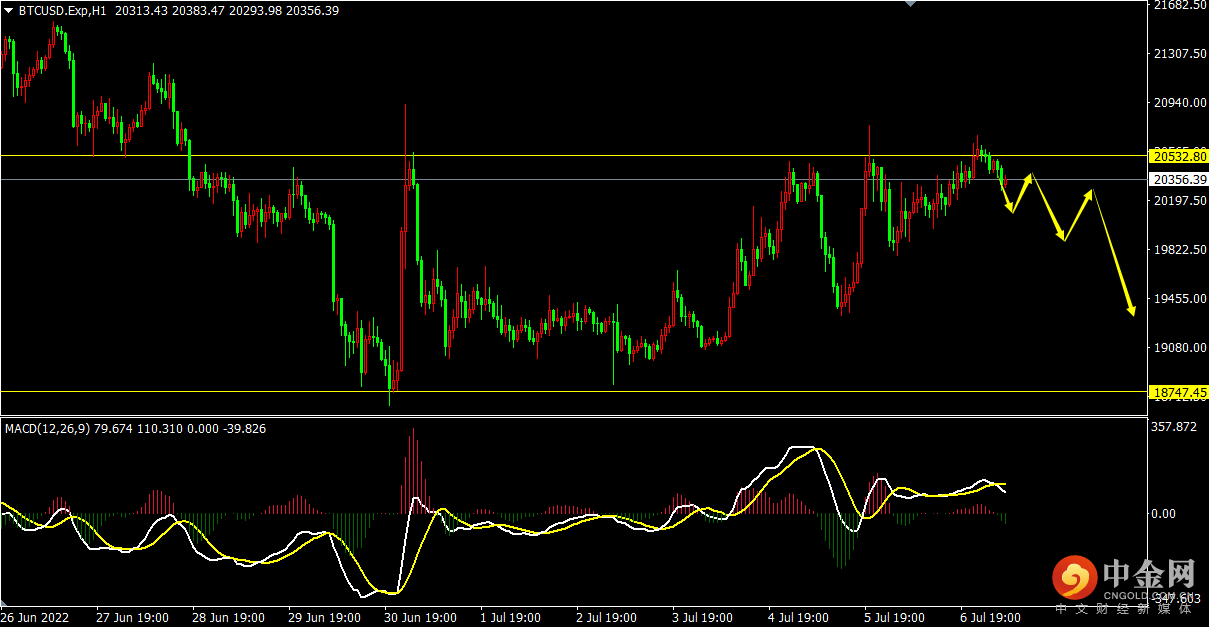
Task: Click the small triangle before BTCUSD.Exp,H1
Action: click(9, 11)
